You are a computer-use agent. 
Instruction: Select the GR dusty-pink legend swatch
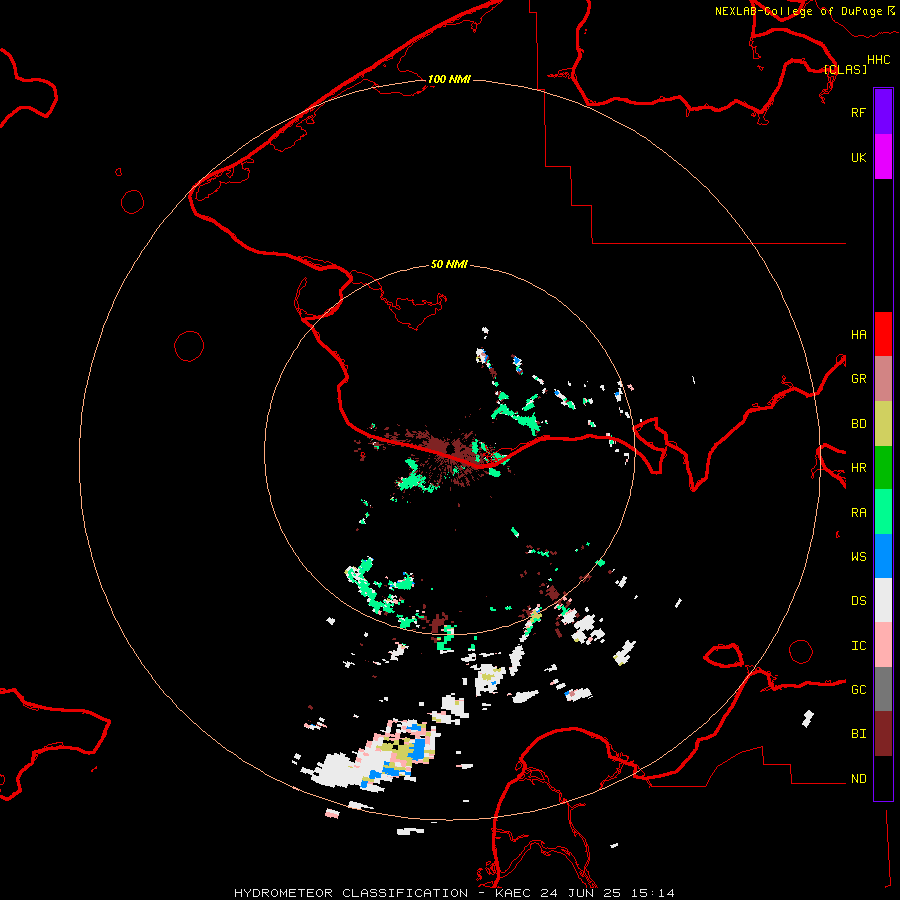pos(883,379)
